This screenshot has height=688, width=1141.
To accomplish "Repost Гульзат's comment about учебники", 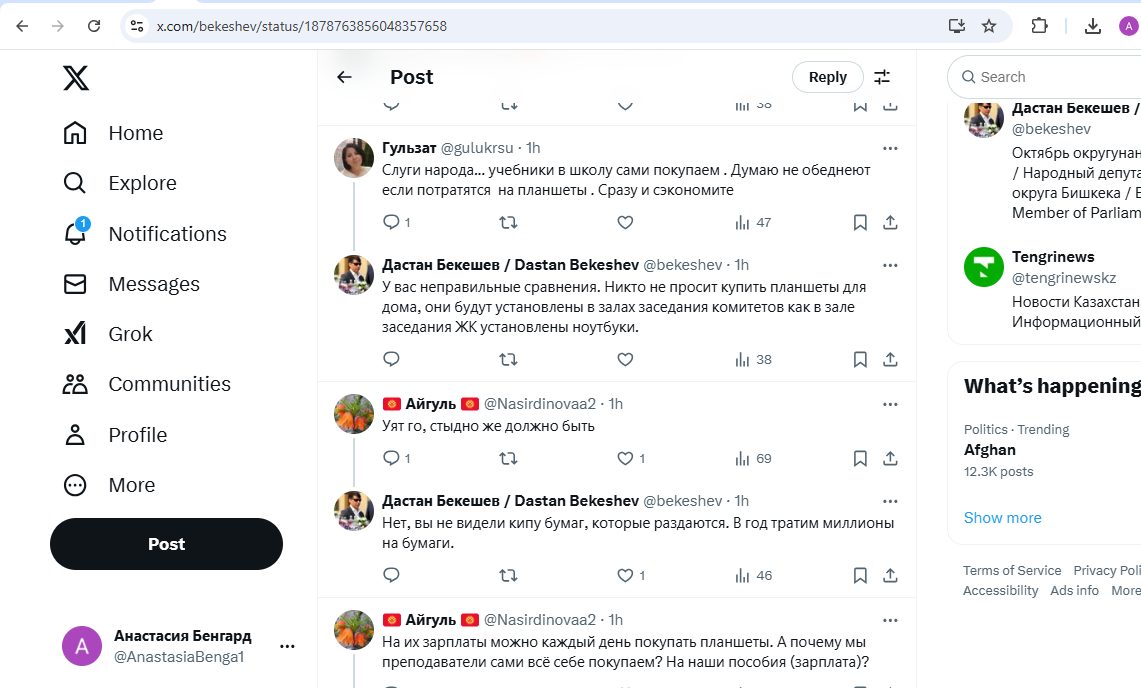I will point(508,222).
